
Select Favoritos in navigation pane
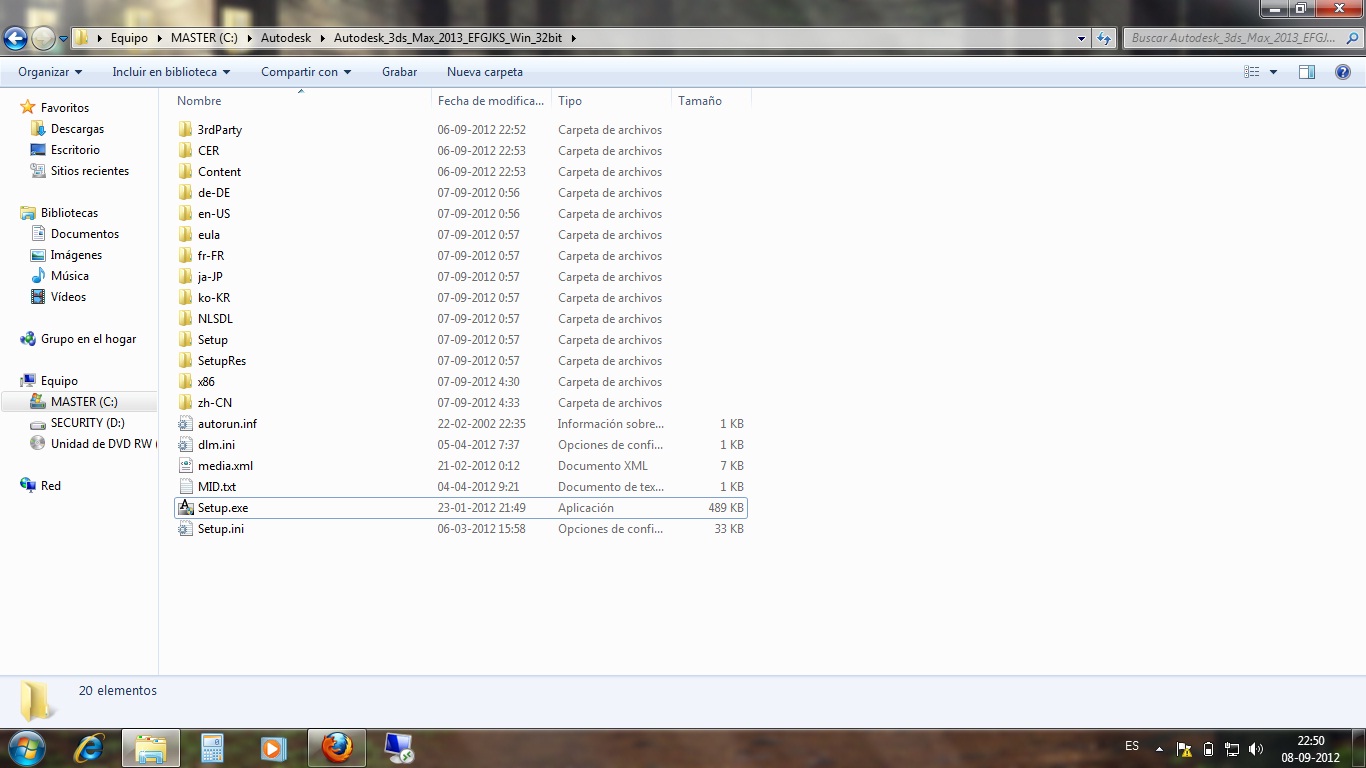point(65,108)
